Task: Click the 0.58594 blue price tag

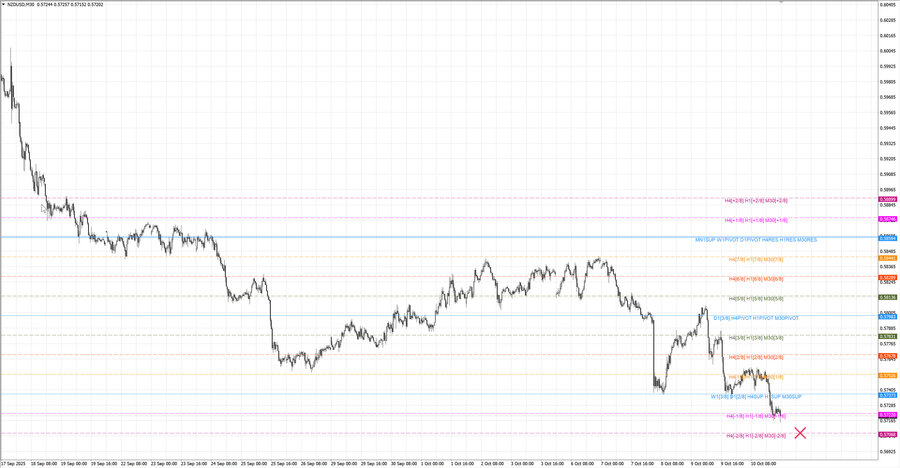Action: tap(887, 238)
